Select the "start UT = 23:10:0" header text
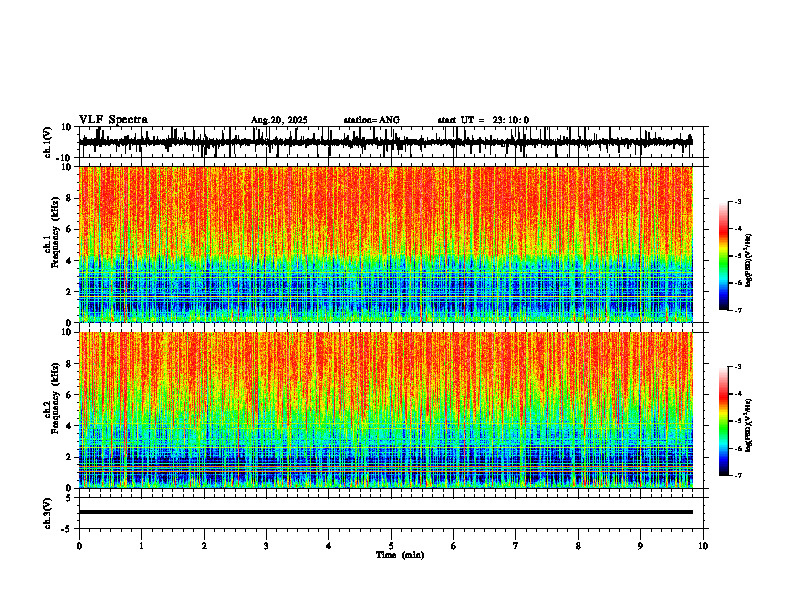This screenshot has height=612, width=792. coord(483,120)
